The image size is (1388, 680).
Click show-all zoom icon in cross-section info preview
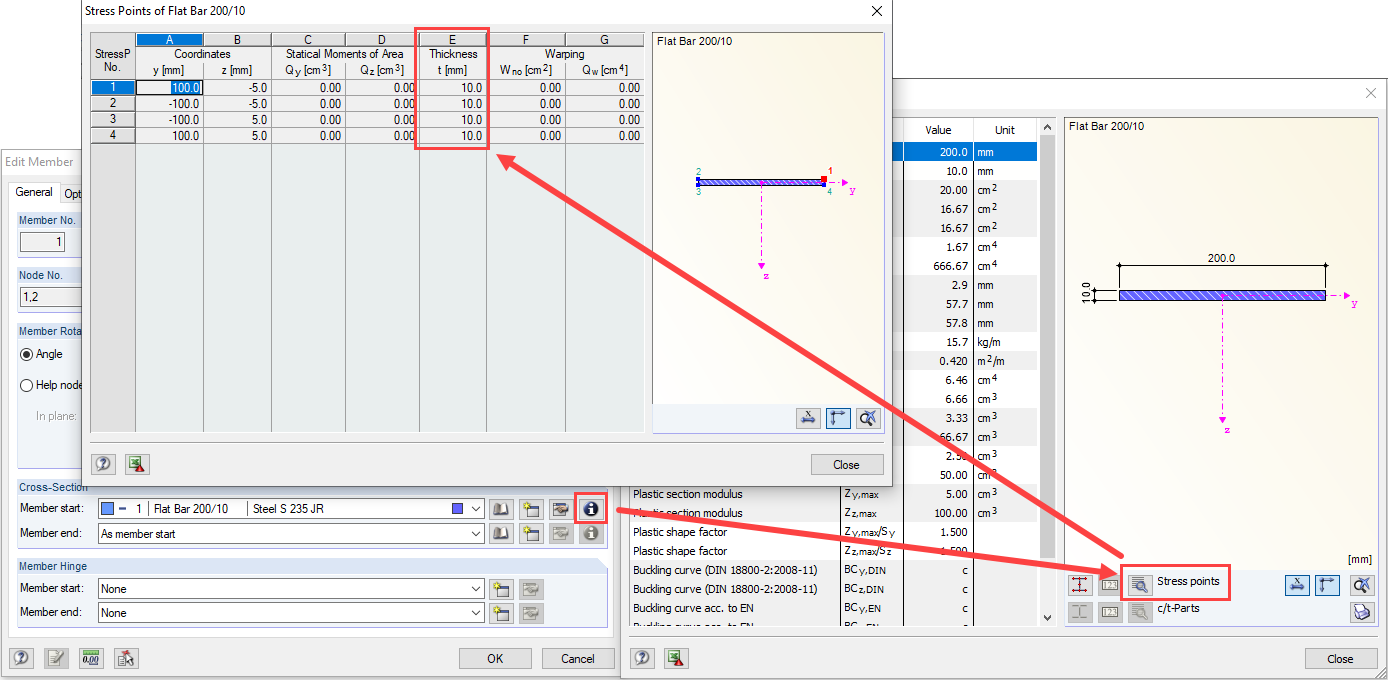[1362, 585]
